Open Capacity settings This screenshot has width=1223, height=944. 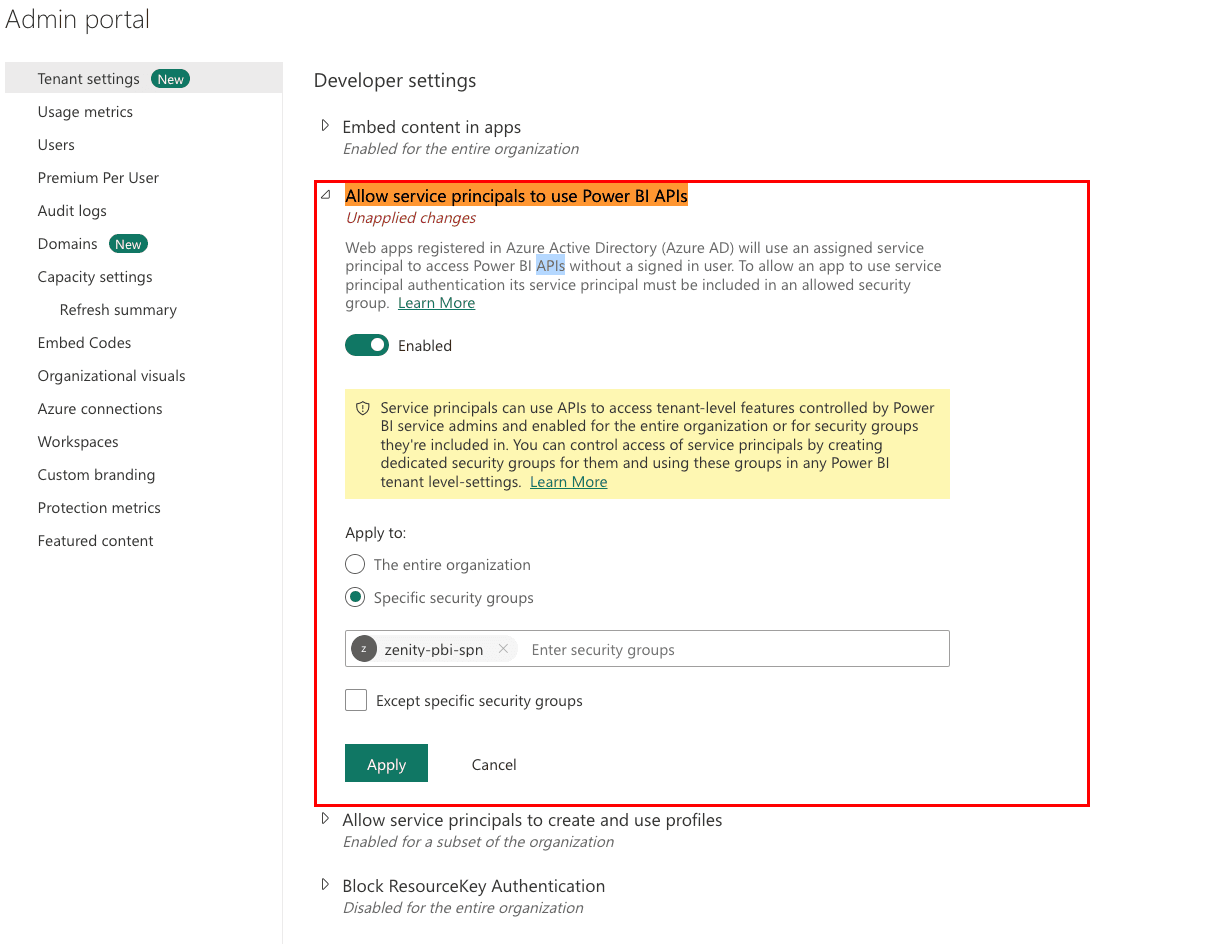click(x=95, y=277)
